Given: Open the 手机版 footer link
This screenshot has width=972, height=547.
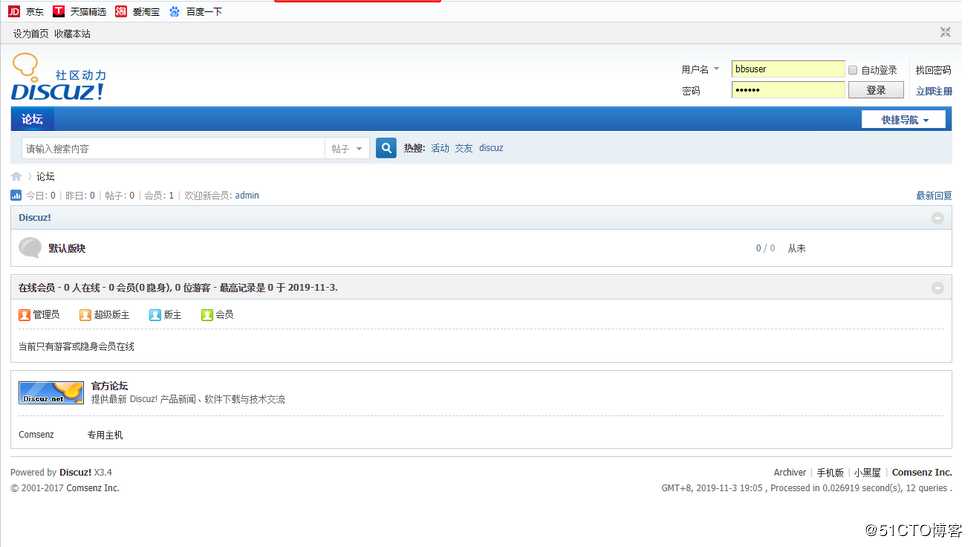Looking at the screenshot, I should (830, 473).
